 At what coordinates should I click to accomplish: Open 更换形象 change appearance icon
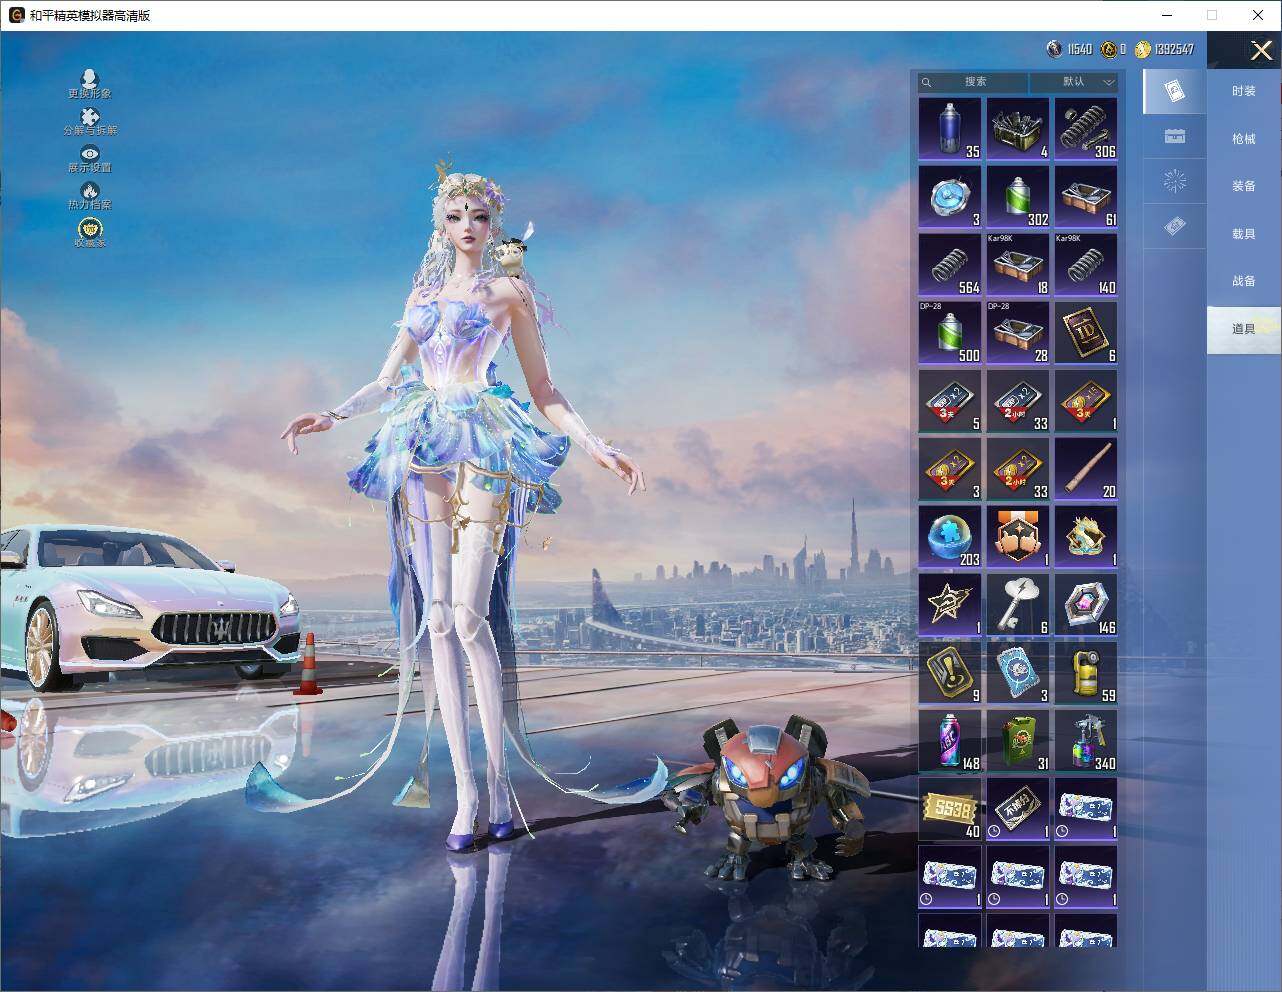pos(90,84)
